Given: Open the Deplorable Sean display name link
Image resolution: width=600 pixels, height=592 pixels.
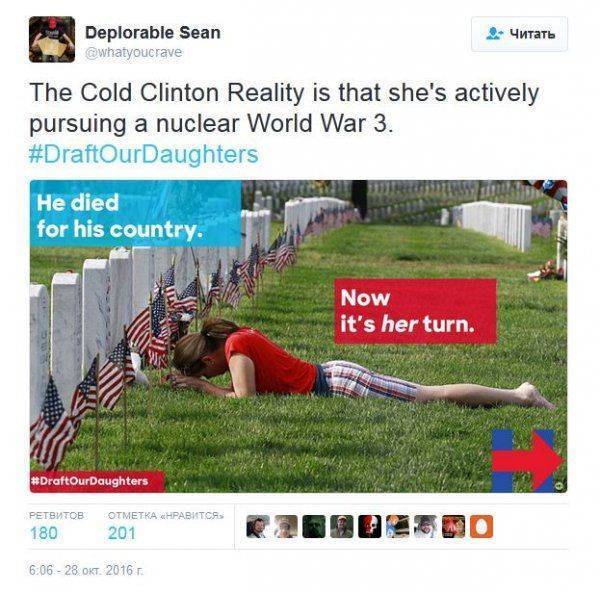Looking at the screenshot, I should (153, 33).
